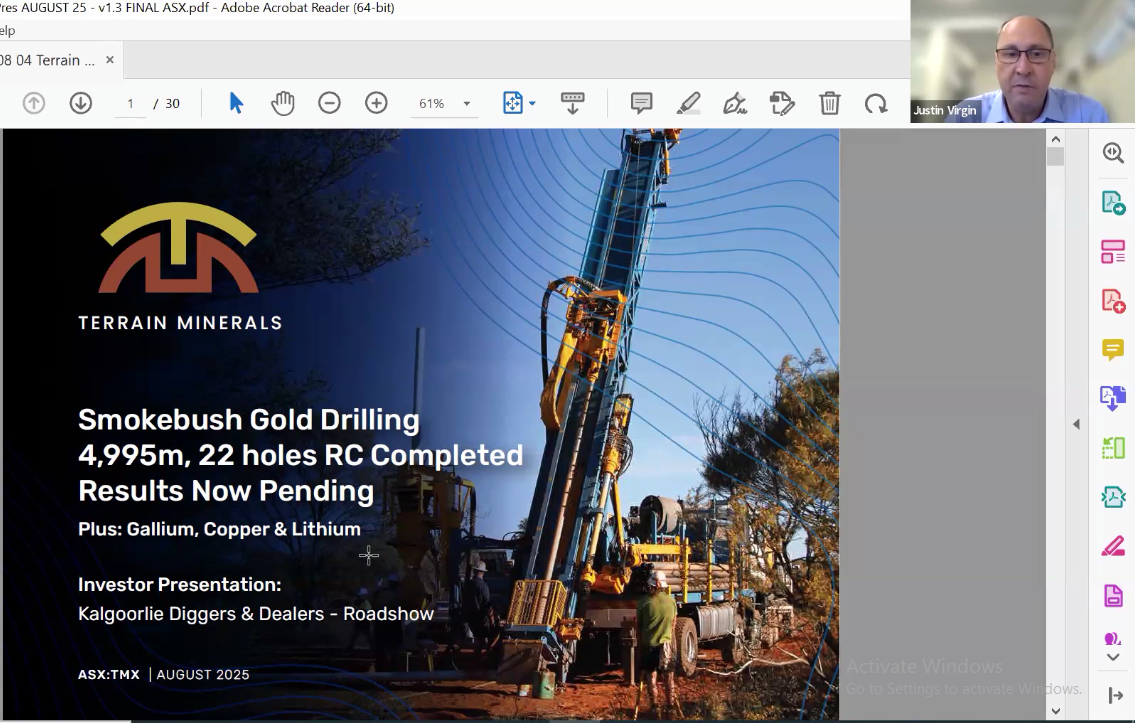This screenshot has height=723, width=1135.
Task: Collapse the right tools pane arrow
Action: click(x=1076, y=424)
